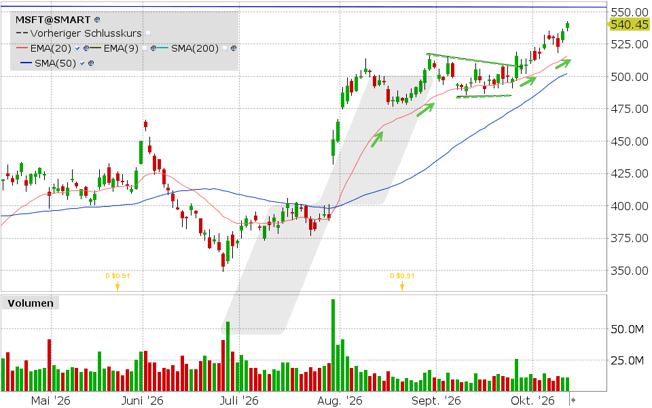Click the Mai '26 axis label
This screenshot has height=408, width=652.
pyautogui.click(x=51, y=401)
